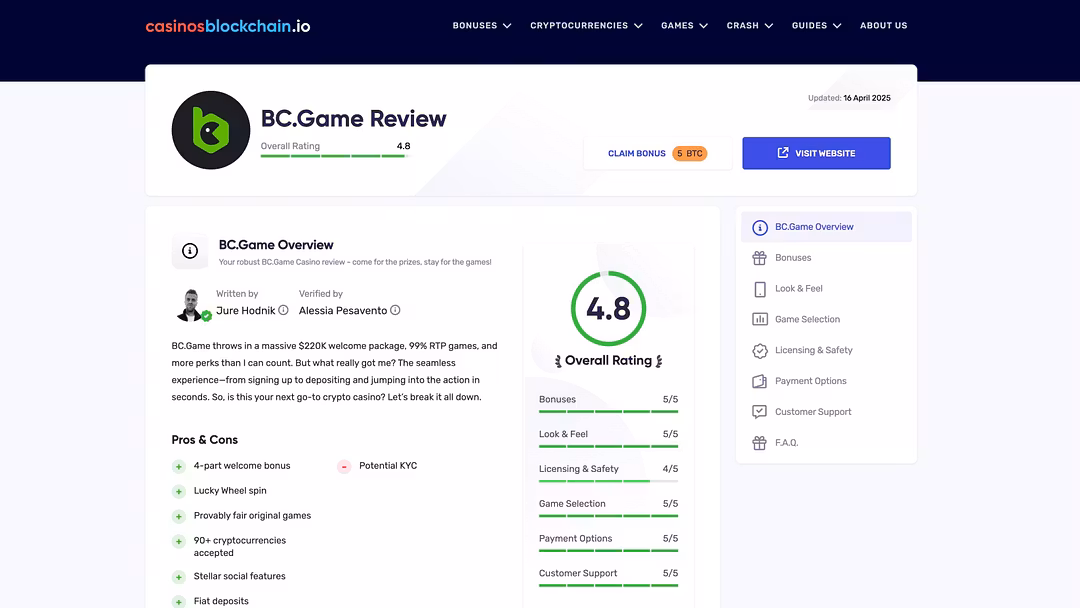Open Jure Hodnik's author link
1080x608 pixels.
246,311
